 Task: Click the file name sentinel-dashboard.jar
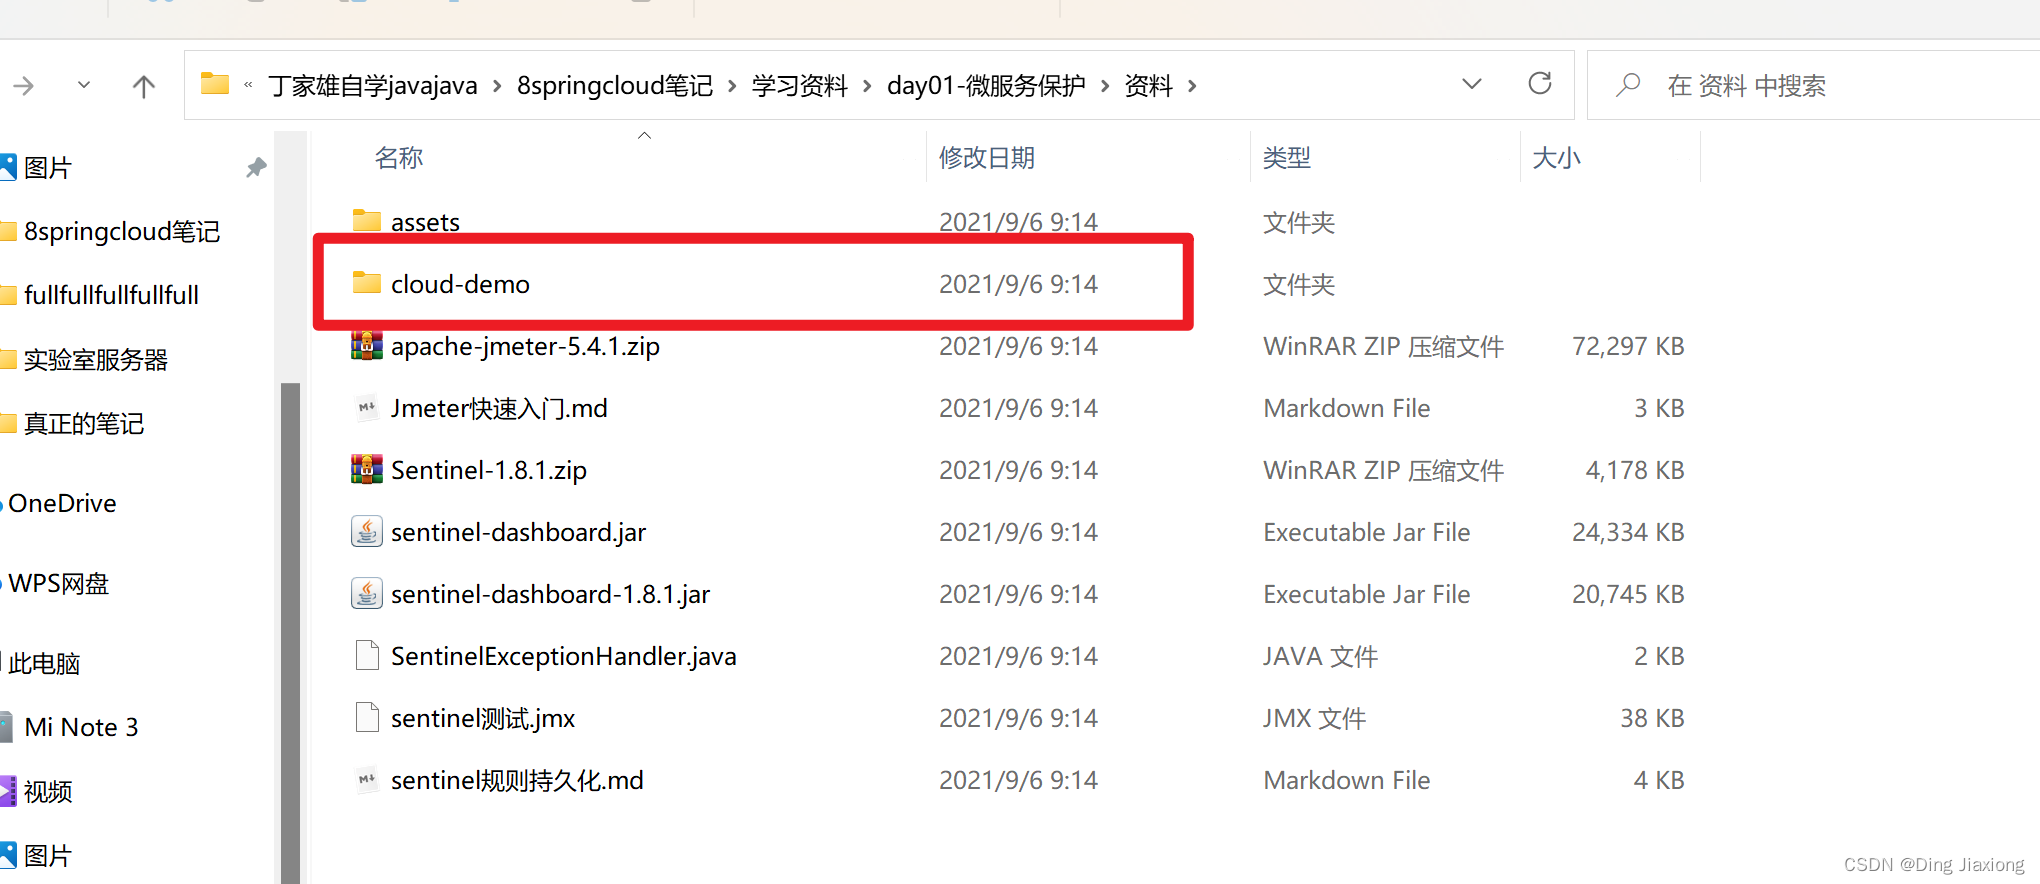pos(518,532)
